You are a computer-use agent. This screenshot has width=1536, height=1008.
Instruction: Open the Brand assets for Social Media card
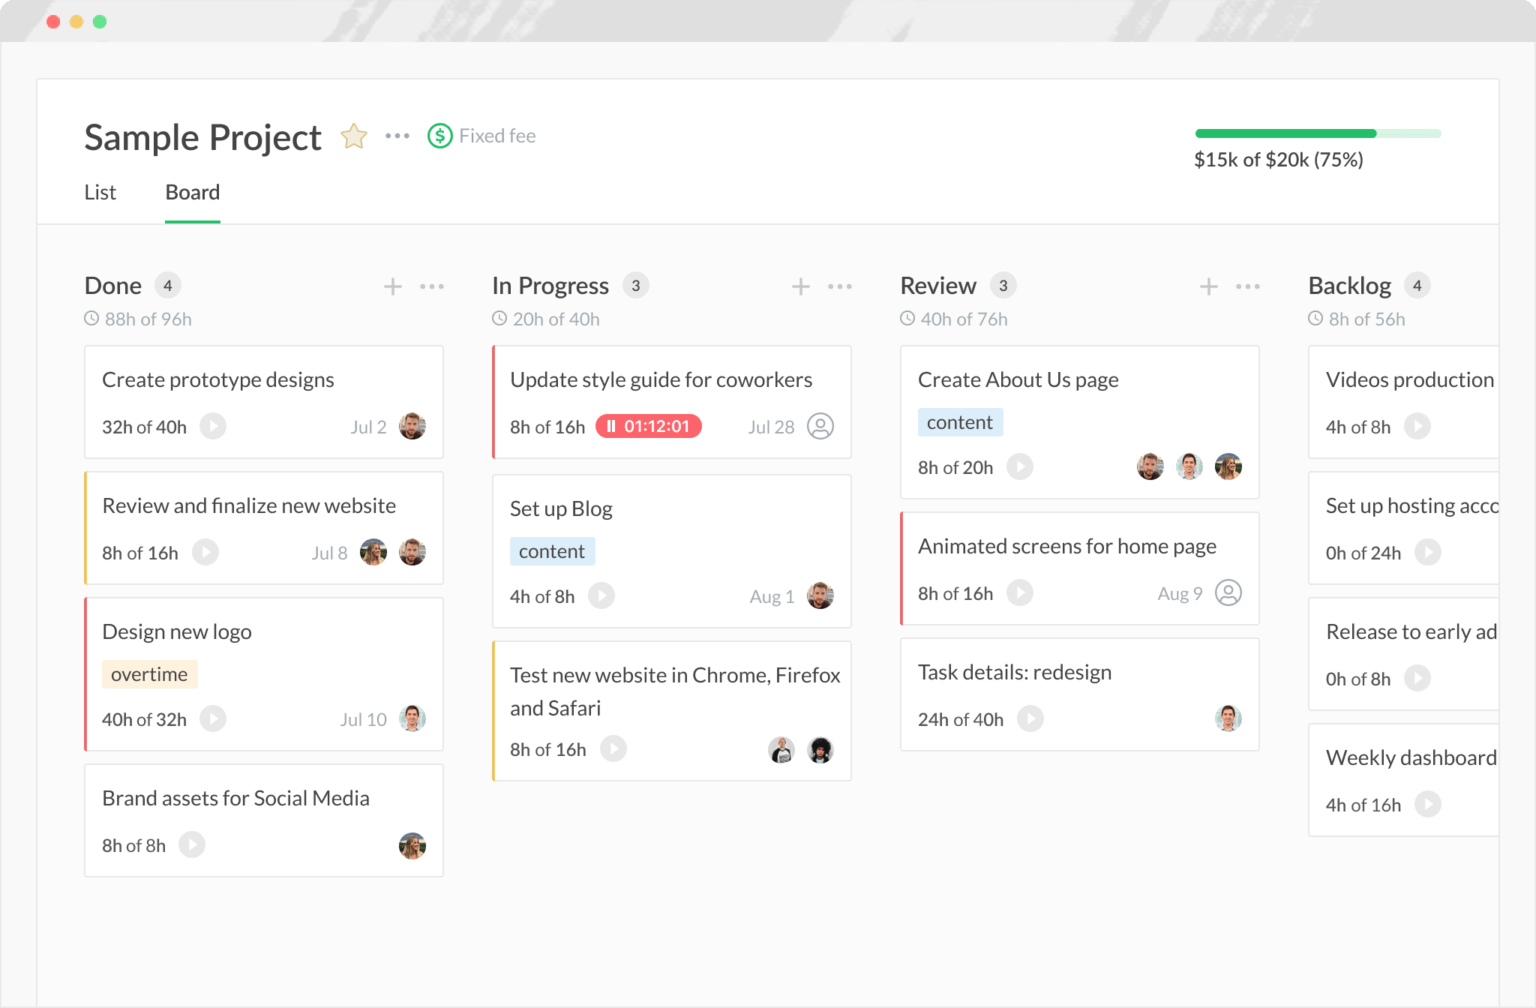point(236,797)
